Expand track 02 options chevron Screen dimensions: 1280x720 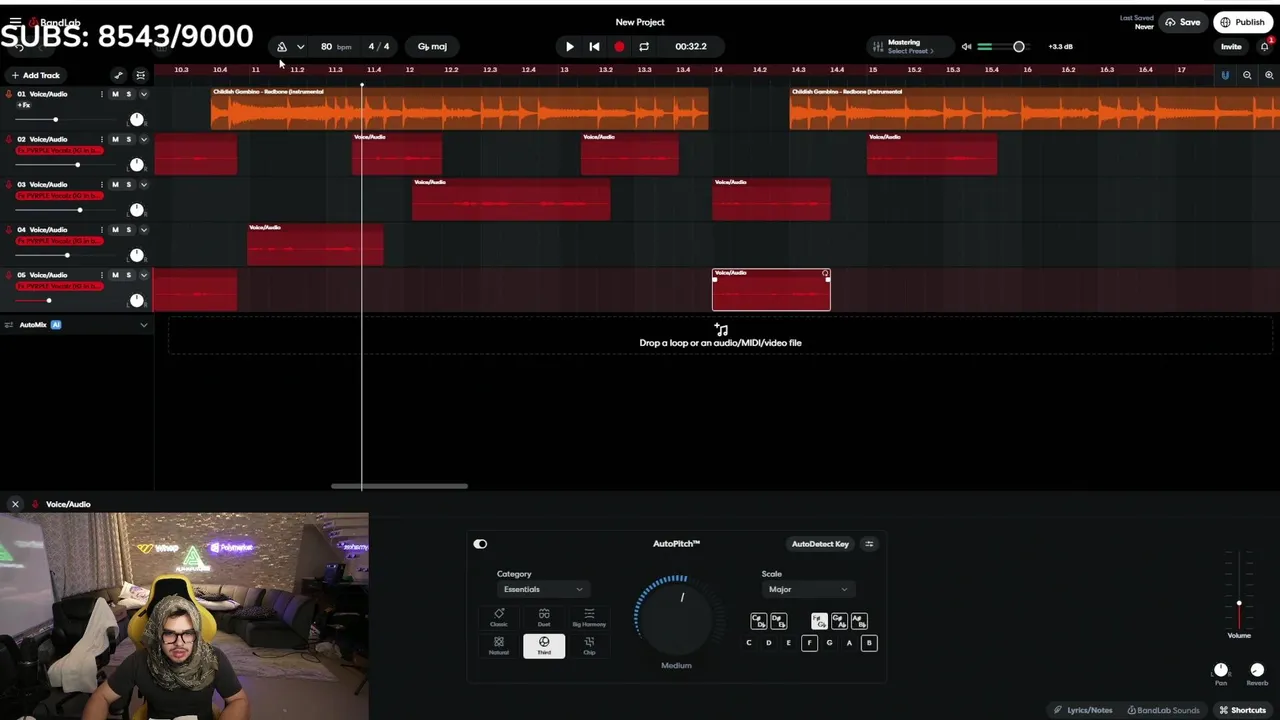tap(143, 139)
